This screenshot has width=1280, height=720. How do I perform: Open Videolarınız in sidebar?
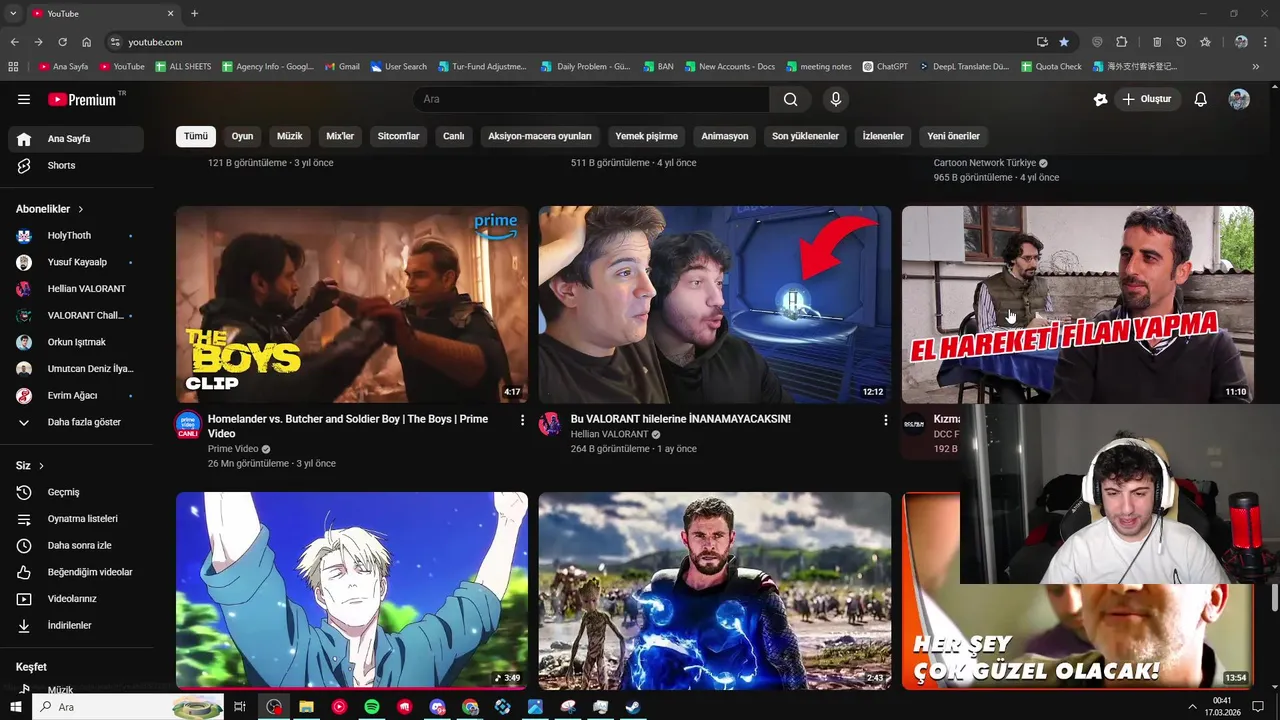pyautogui.click(x=76, y=599)
